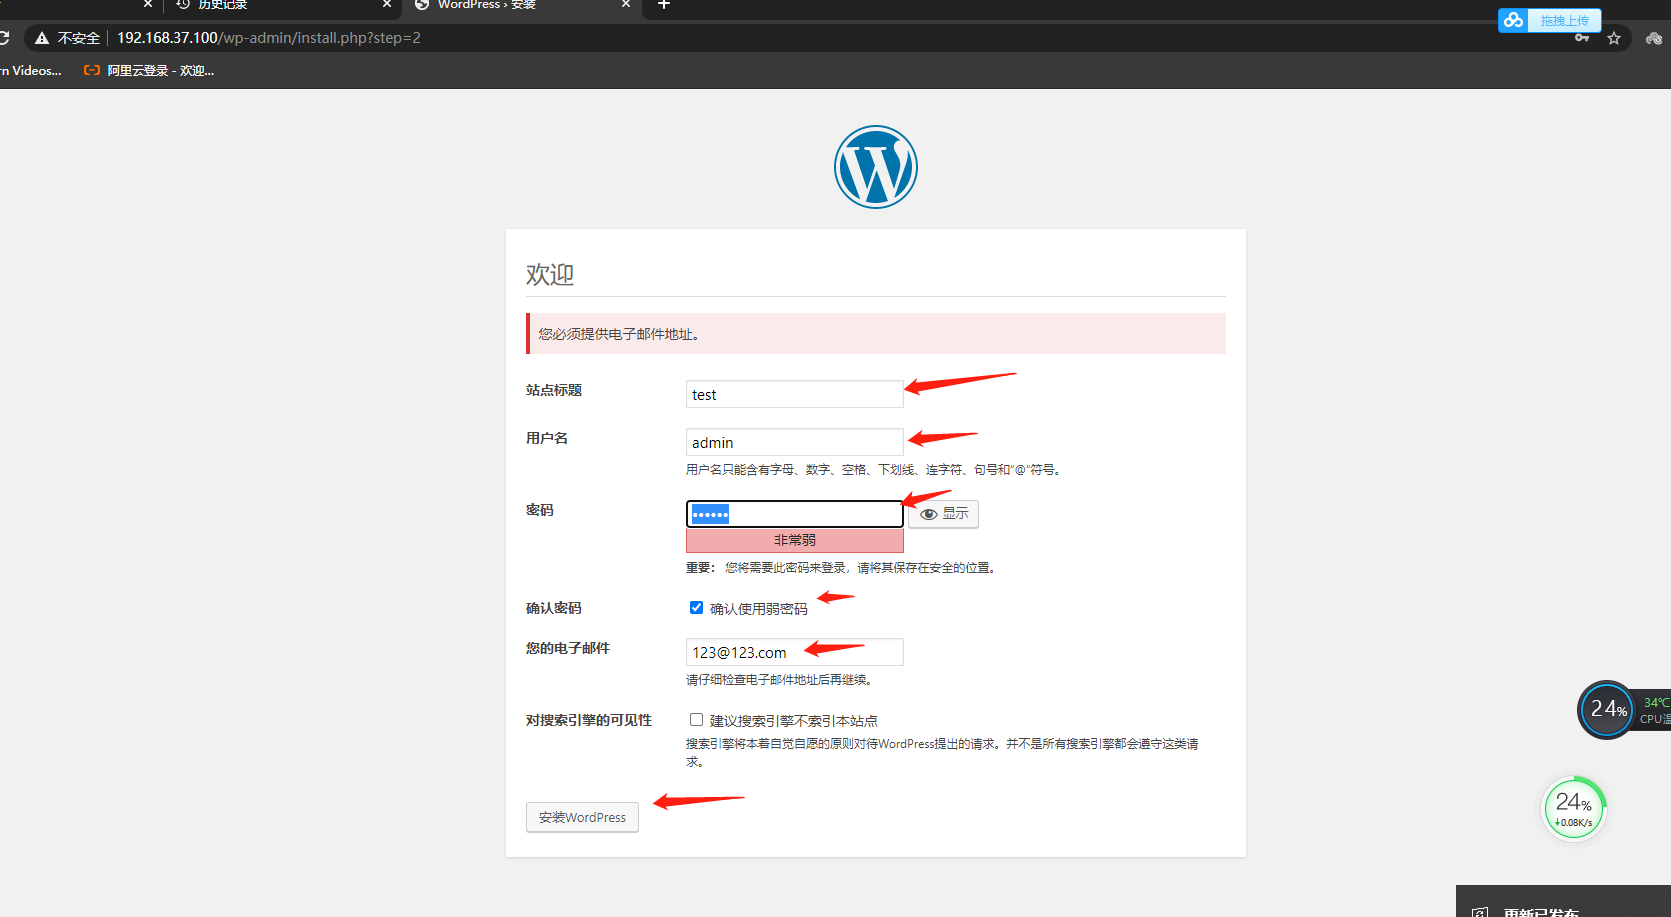Check 建议搜索引擎不索引本站点 checkbox

pyautogui.click(x=696, y=720)
